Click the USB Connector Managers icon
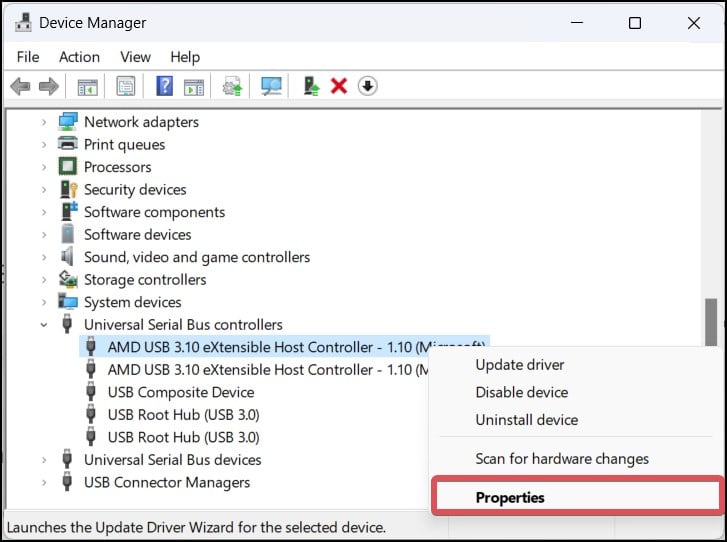Image resolution: width=727 pixels, height=542 pixels. 67,481
